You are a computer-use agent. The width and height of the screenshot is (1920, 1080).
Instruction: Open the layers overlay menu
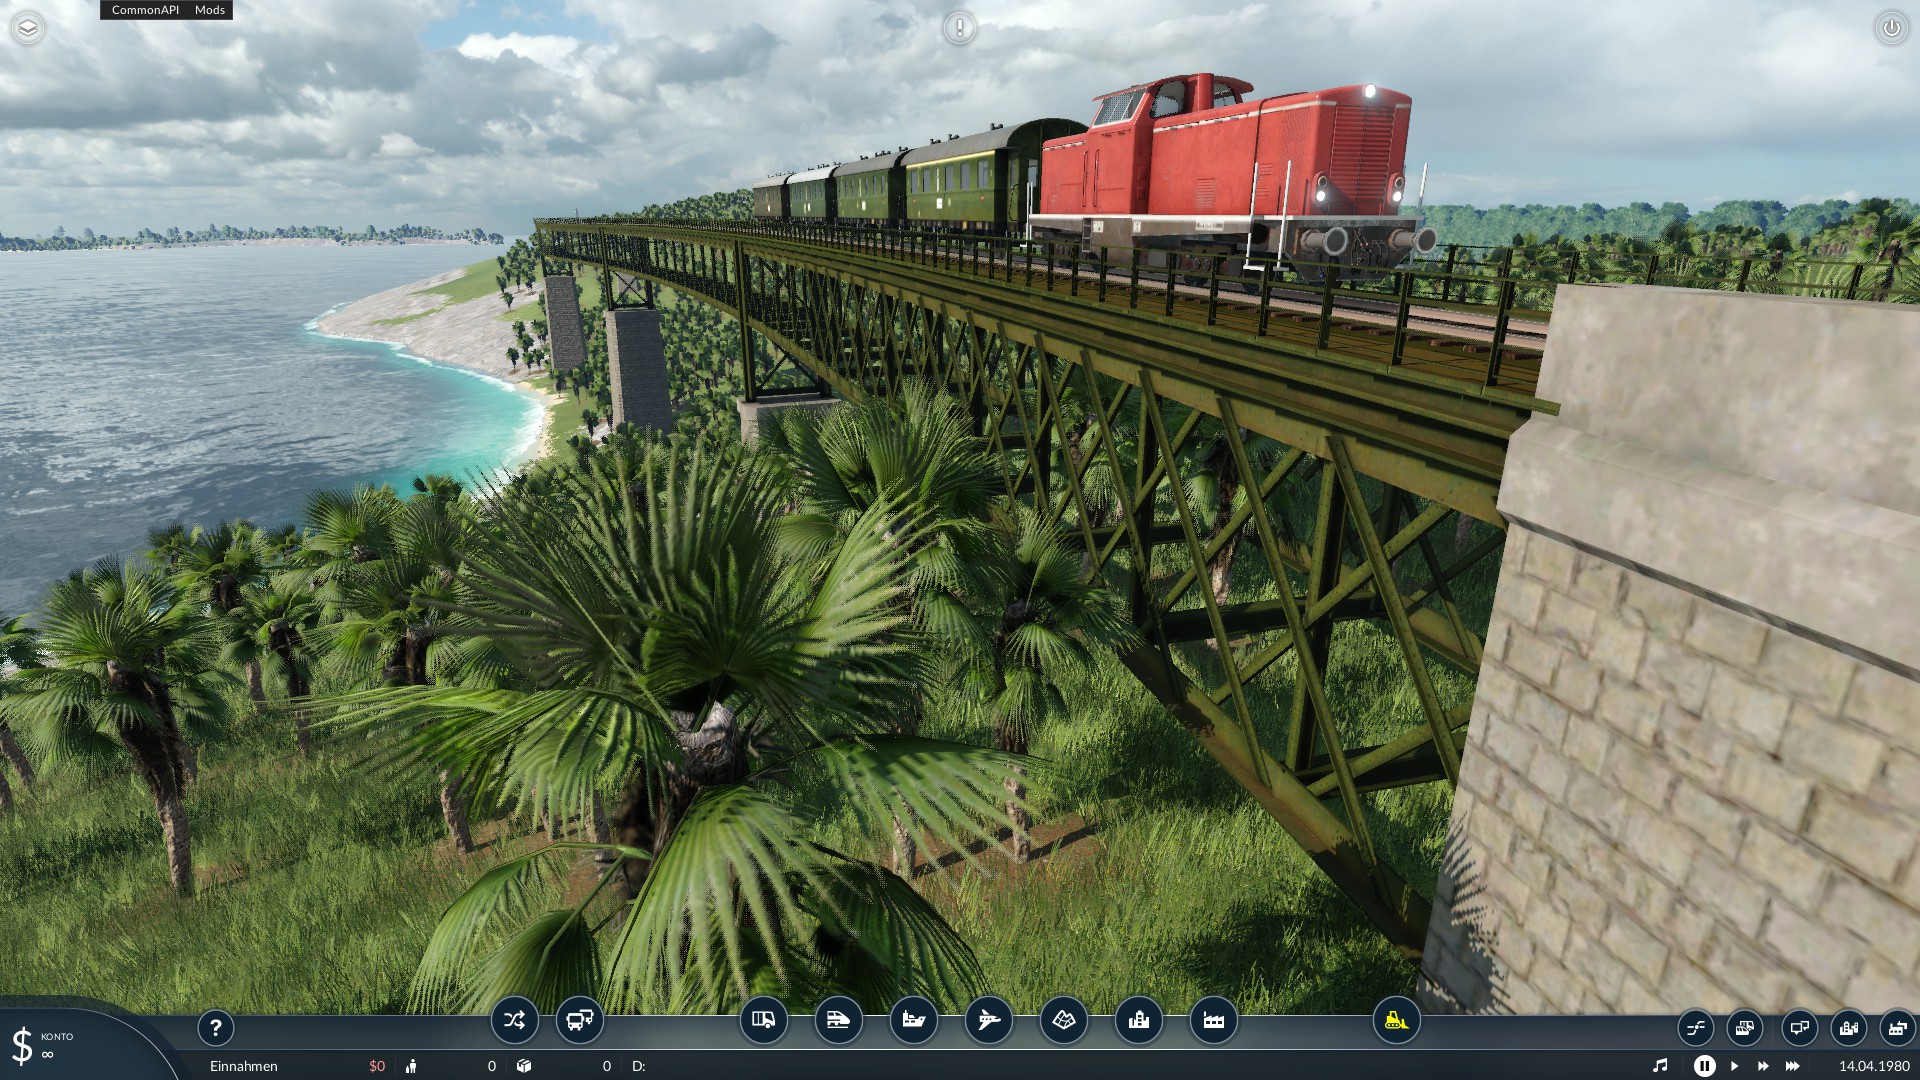pyautogui.click(x=28, y=28)
